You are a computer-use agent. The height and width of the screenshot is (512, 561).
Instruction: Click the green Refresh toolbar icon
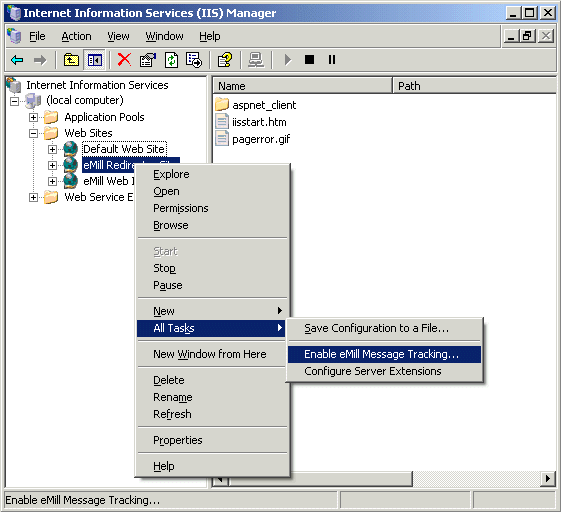171,60
